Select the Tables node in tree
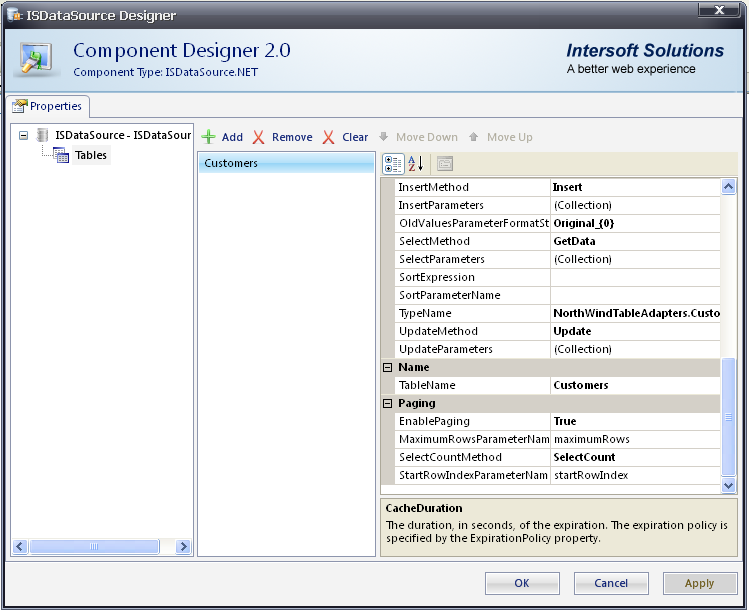The image size is (749, 612). [x=90, y=155]
